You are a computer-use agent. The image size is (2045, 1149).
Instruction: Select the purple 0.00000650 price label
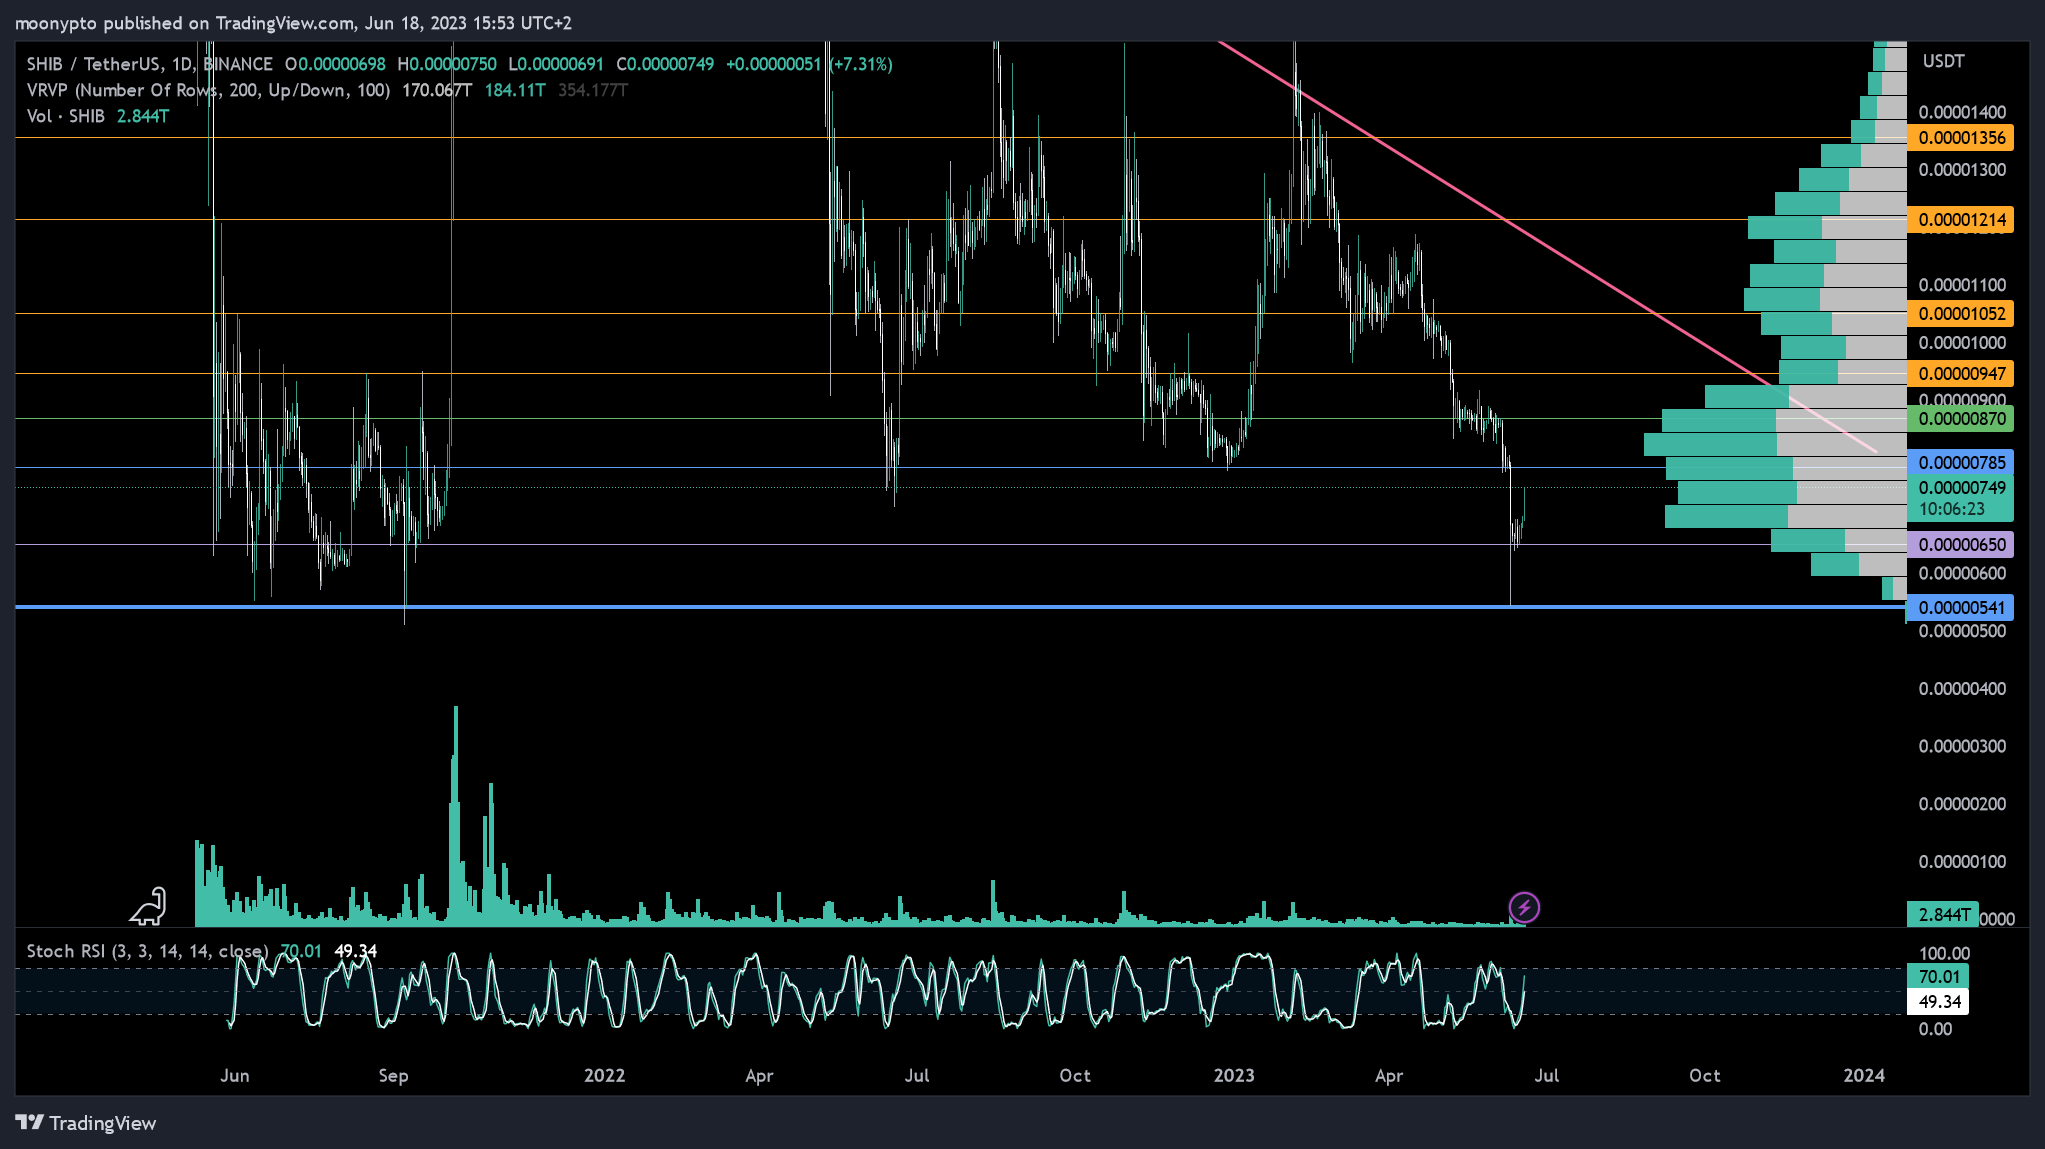1960,545
